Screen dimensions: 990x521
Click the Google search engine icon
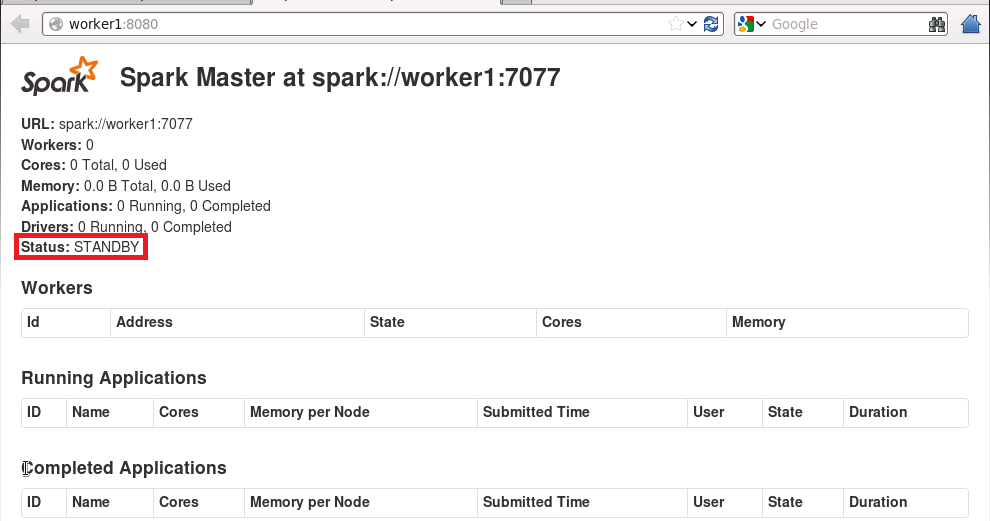coord(746,24)
